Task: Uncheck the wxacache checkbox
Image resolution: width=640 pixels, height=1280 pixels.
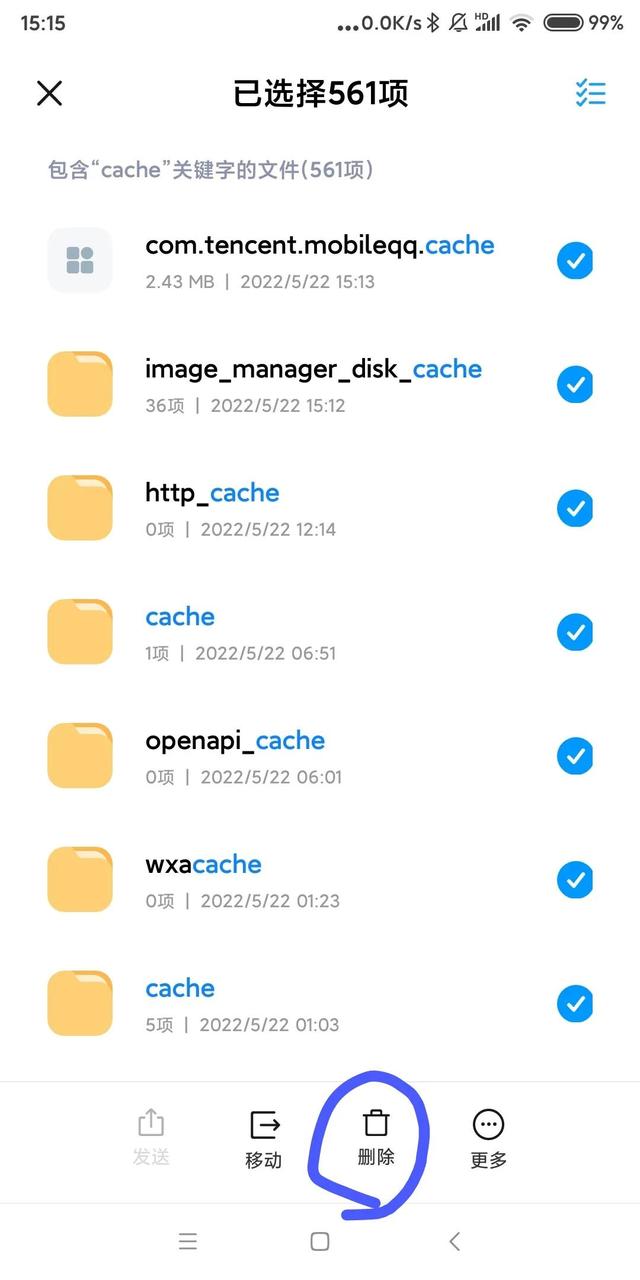Action: pos(575,881)
